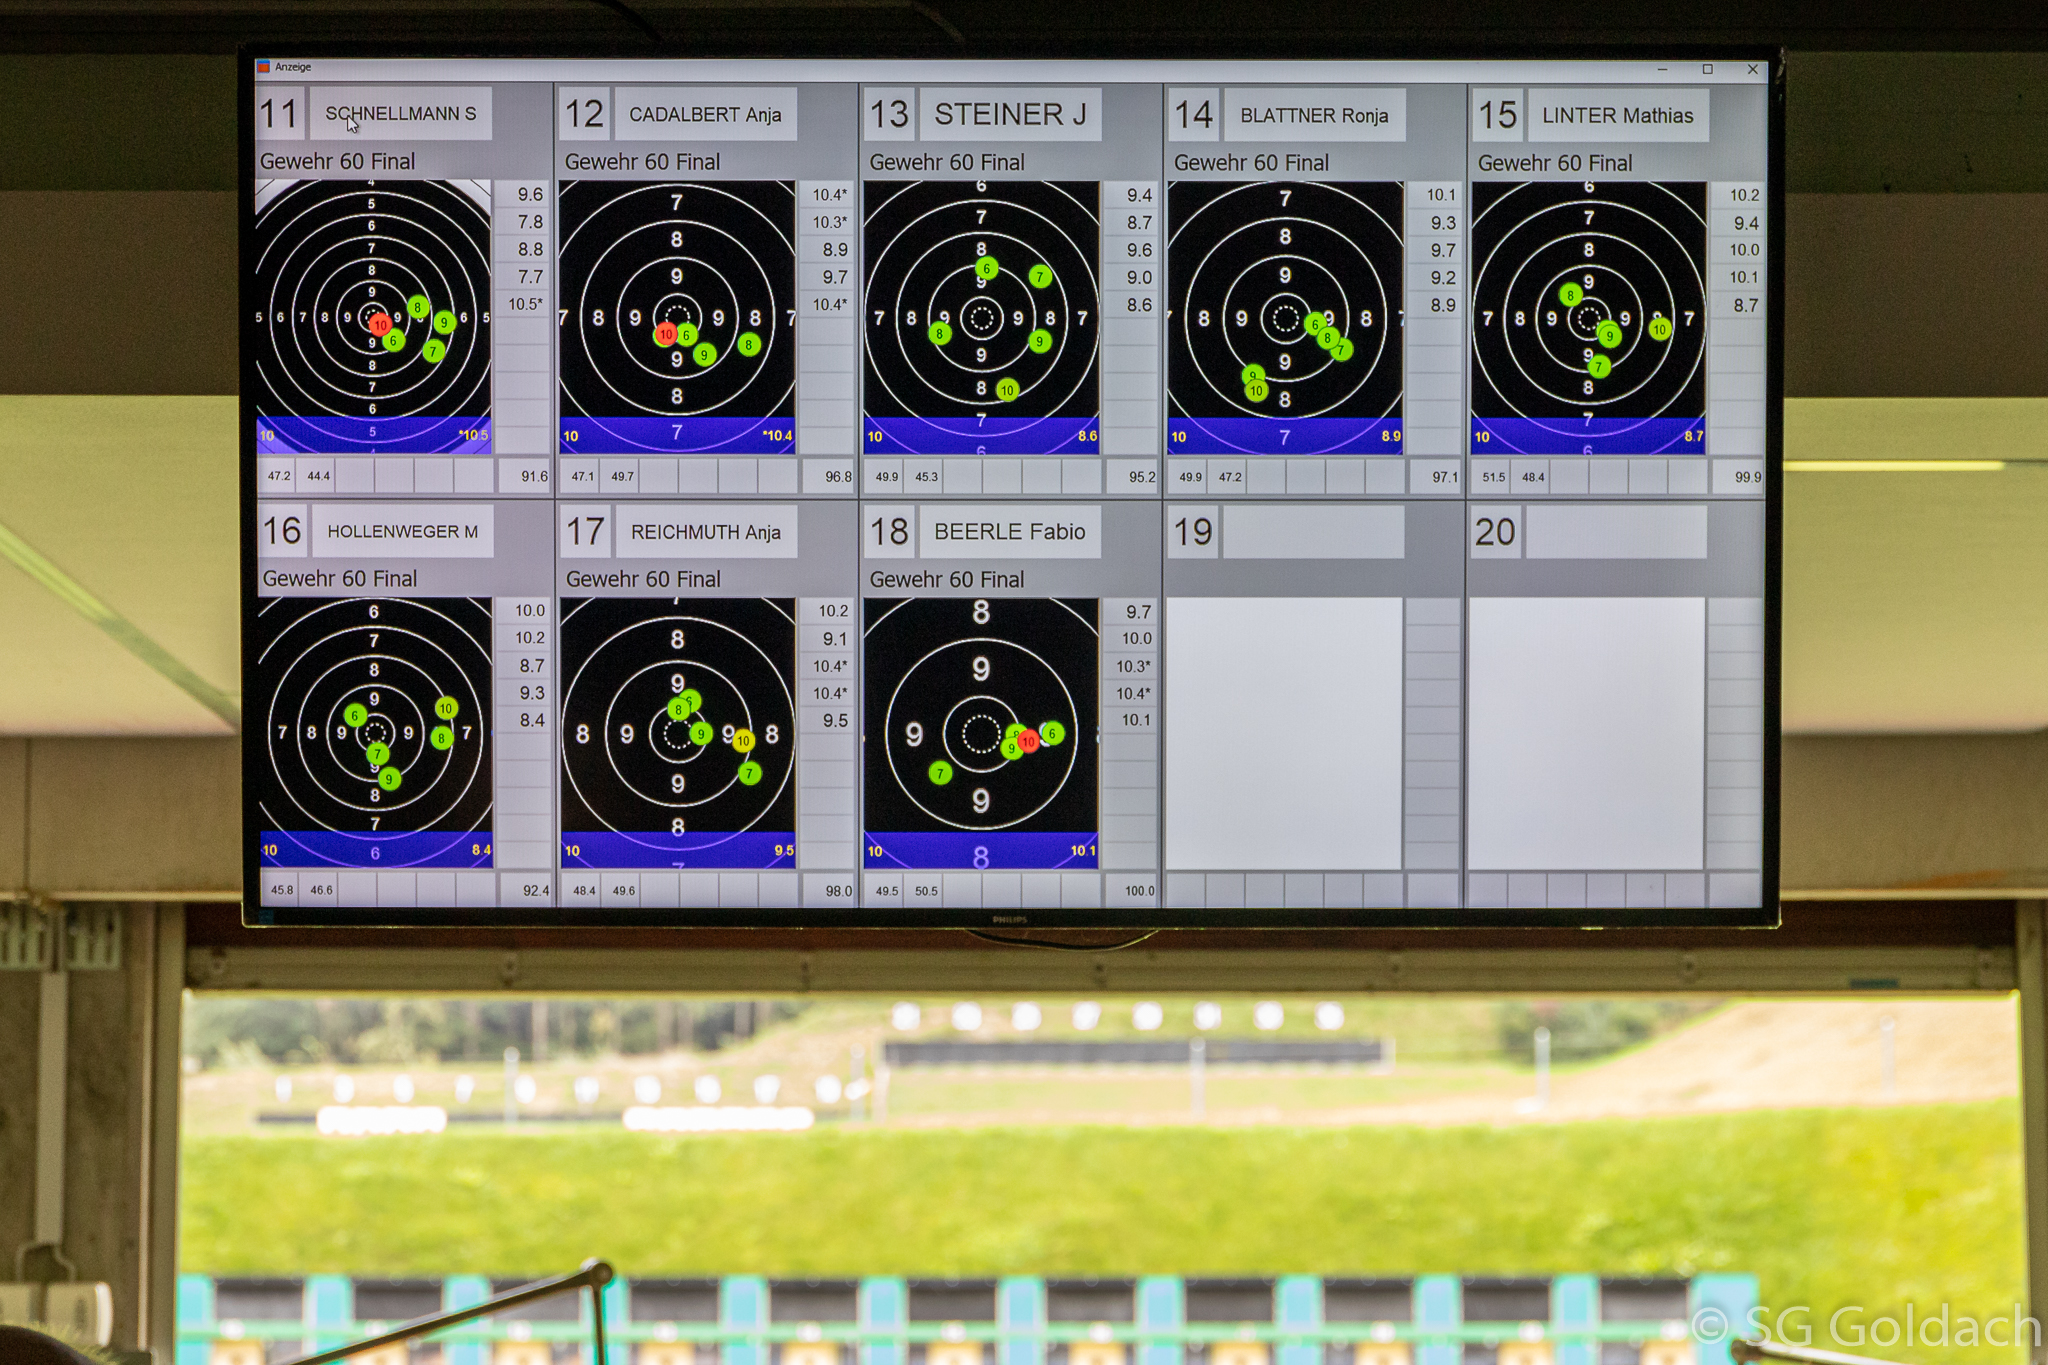The height and width of the screenshot is (1365, 2048).
Task: Maximize the Anzeige window
Action: pyautogui.click(x=1708, y=69)
